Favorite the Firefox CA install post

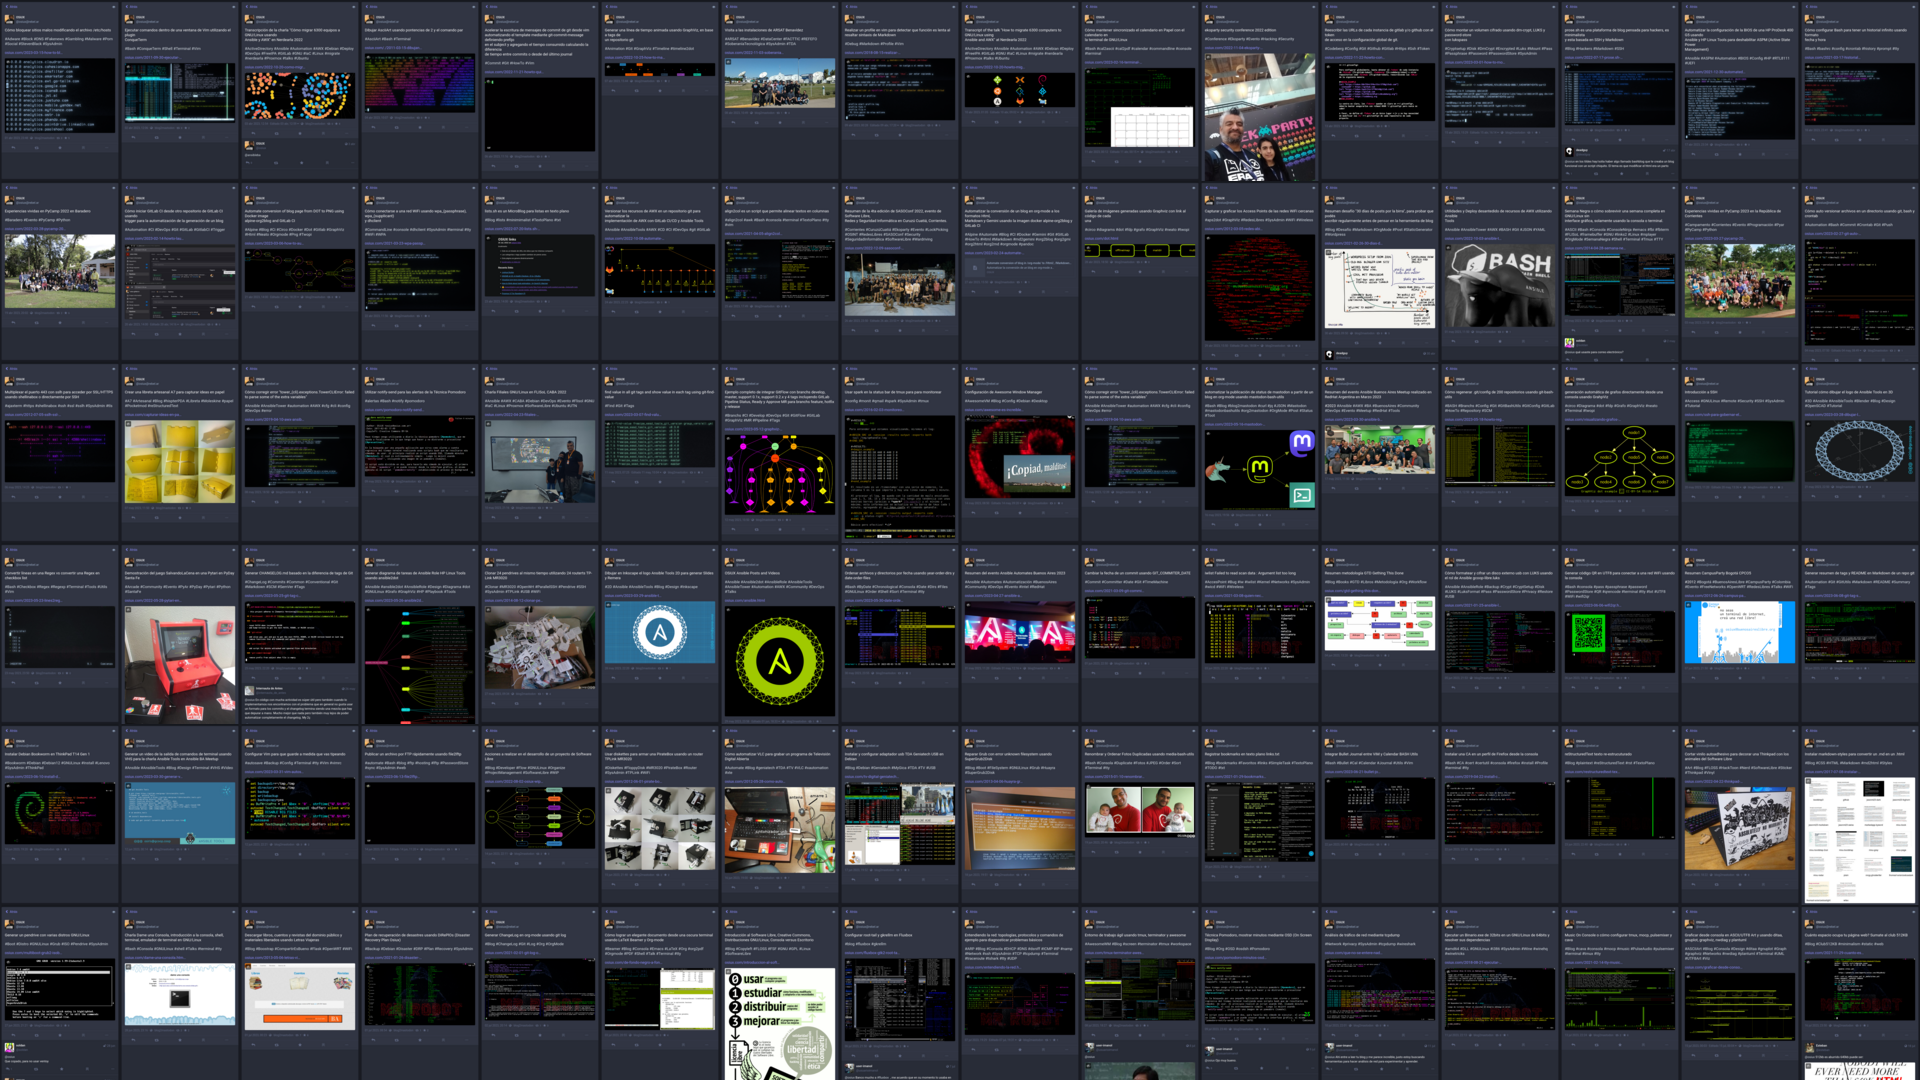pyautogui.click(x=1500, y=859)
